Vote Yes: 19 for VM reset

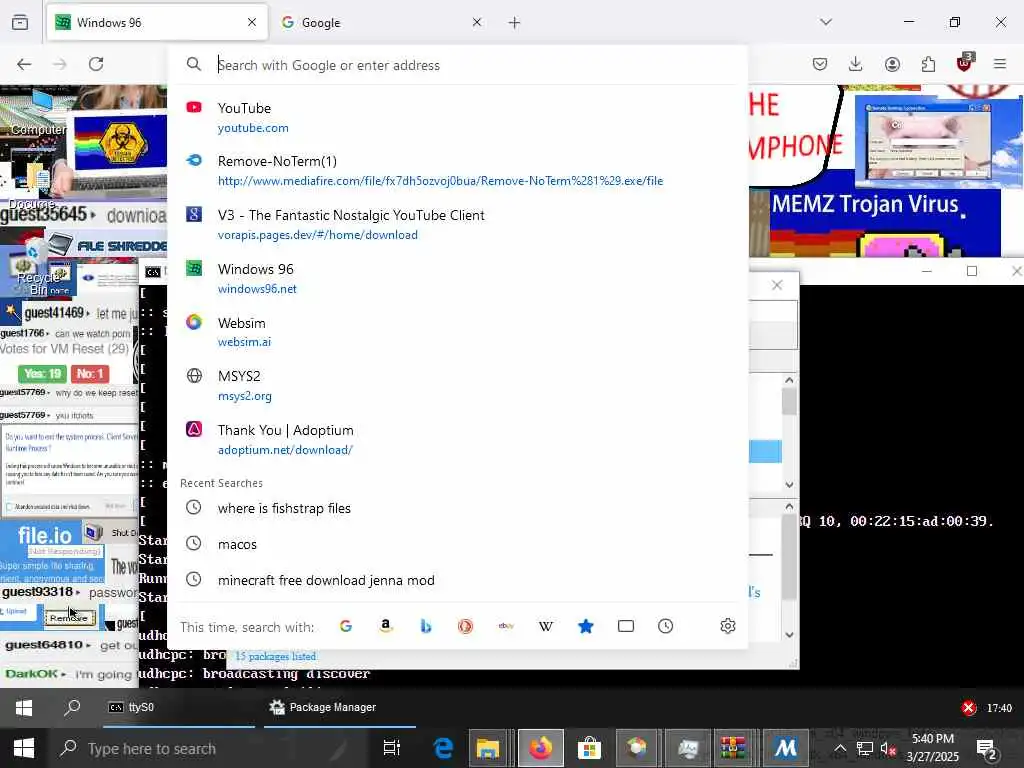click(x=42, y=374)
